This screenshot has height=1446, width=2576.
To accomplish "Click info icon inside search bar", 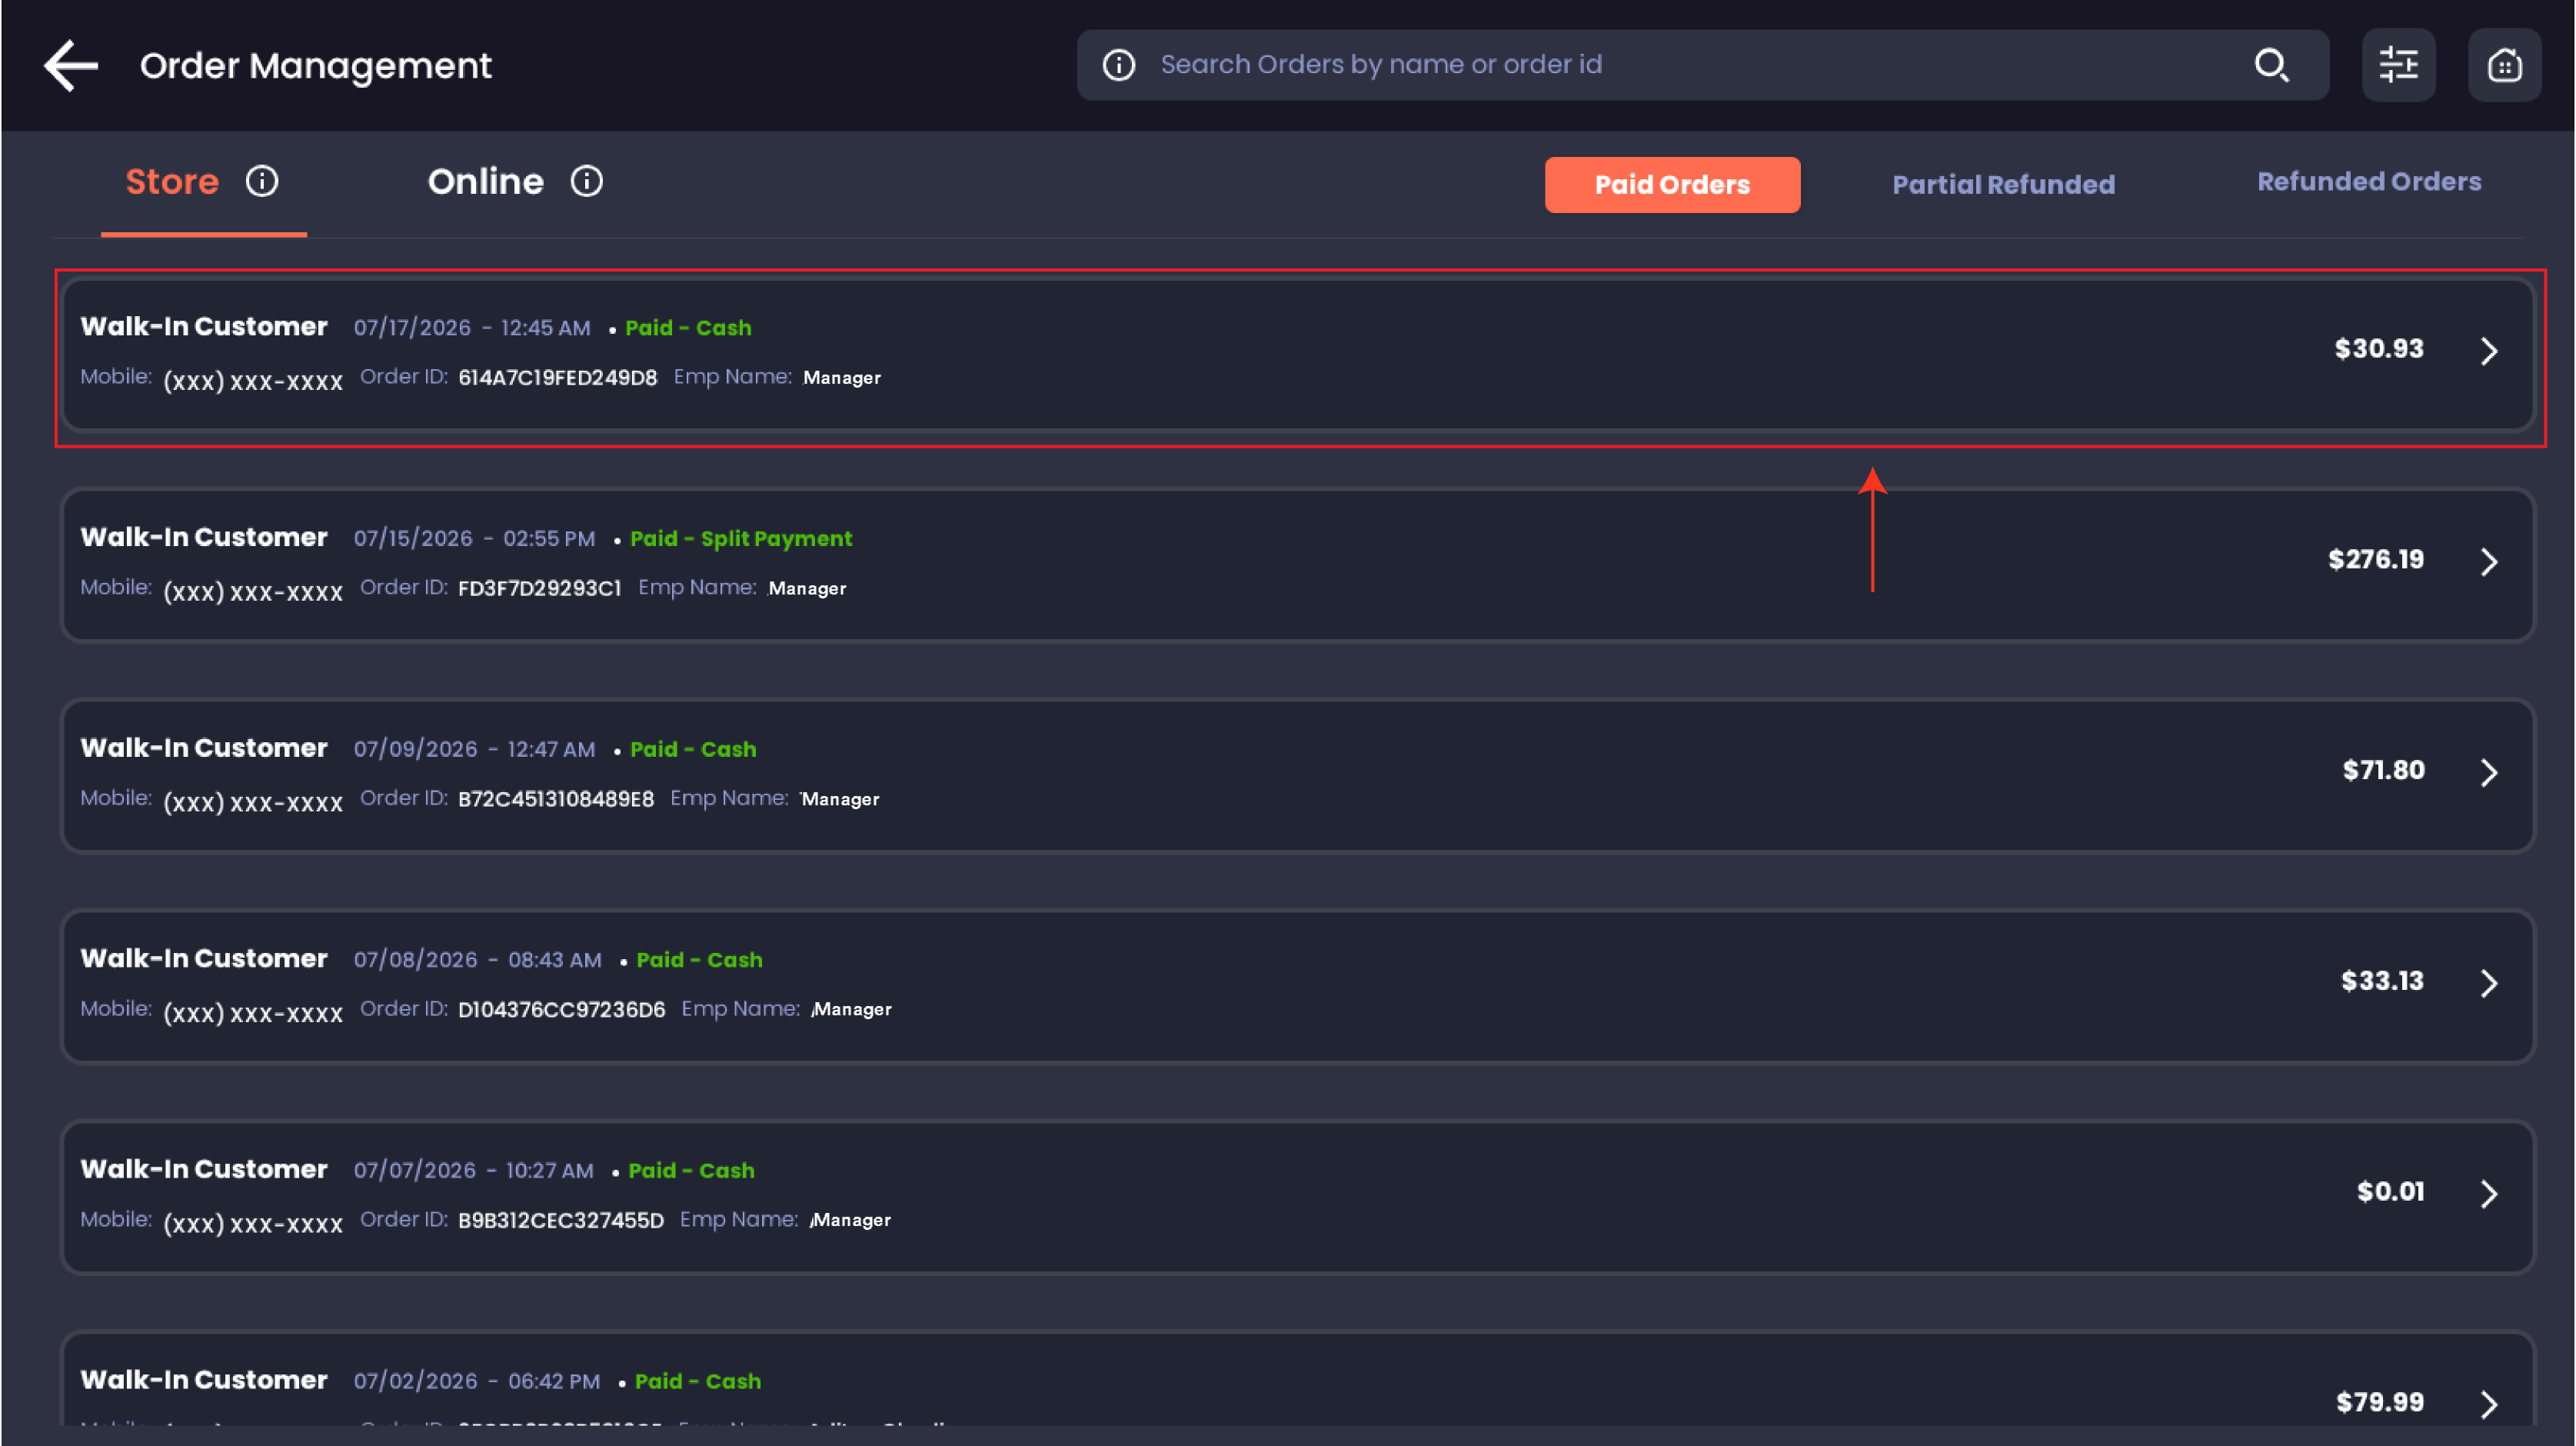I will (x=1118, y=65).
